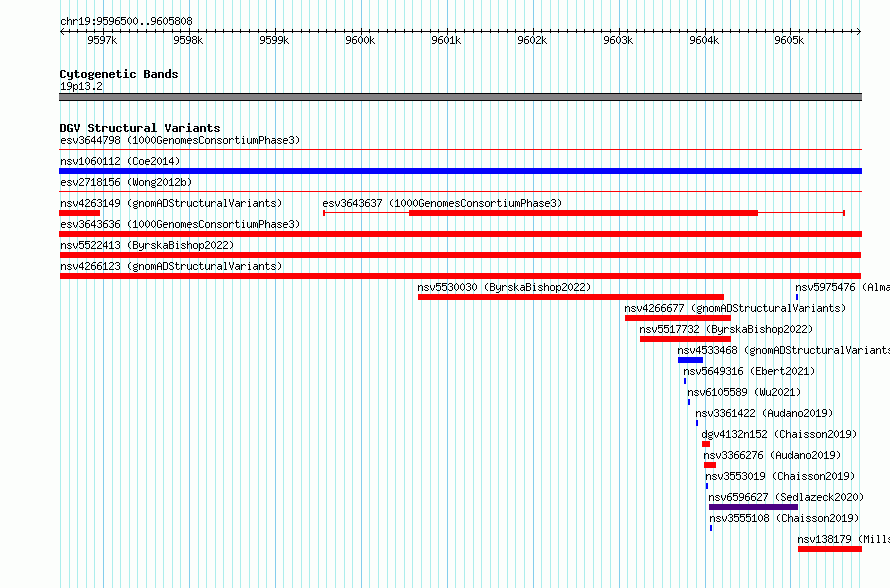Click the thick red esv3643637 bar
Screen dimensions: 890x588
[x=583, y=213]
